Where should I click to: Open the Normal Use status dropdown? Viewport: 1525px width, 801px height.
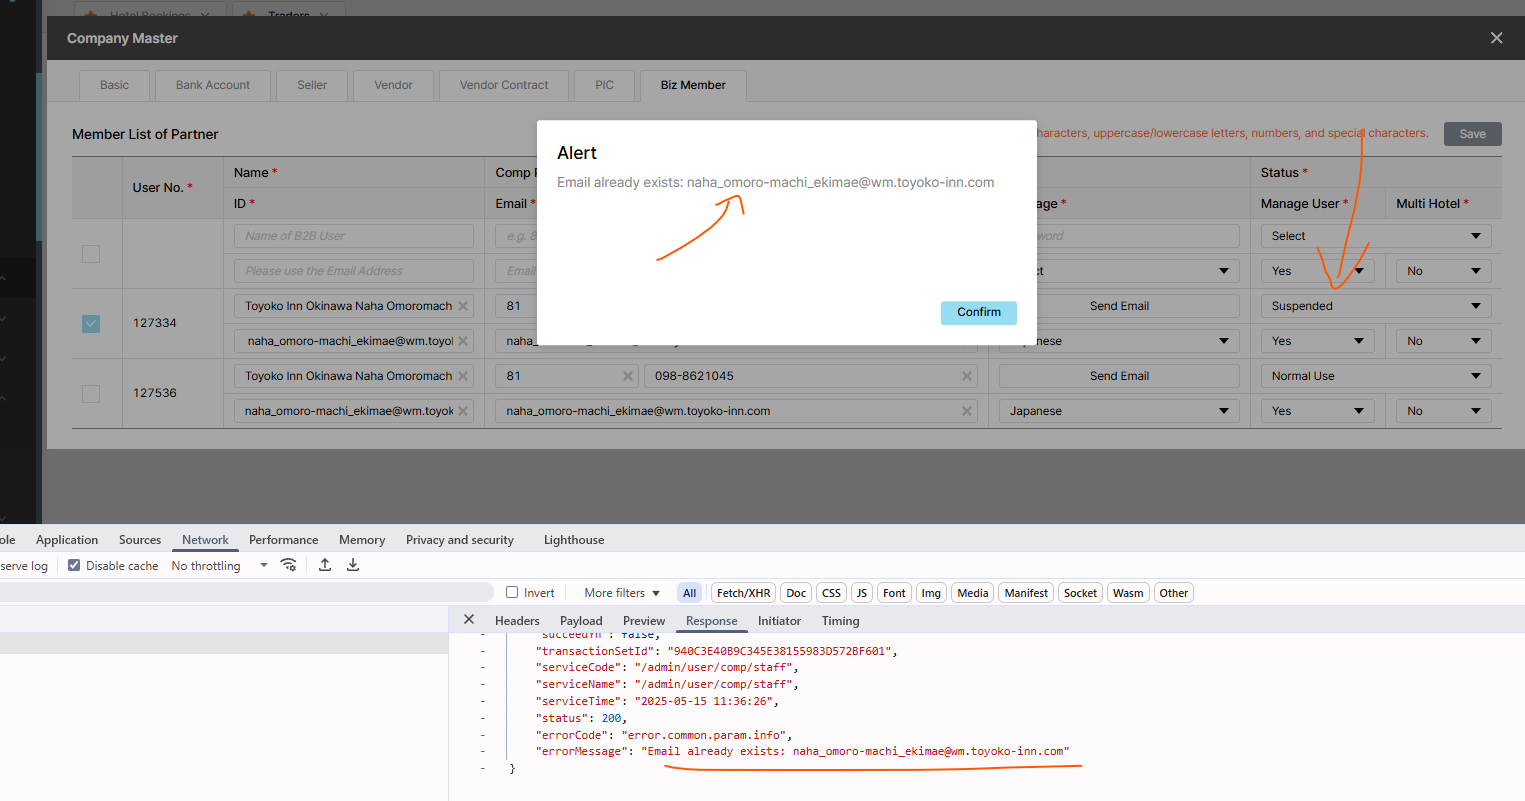(1375, 376)
